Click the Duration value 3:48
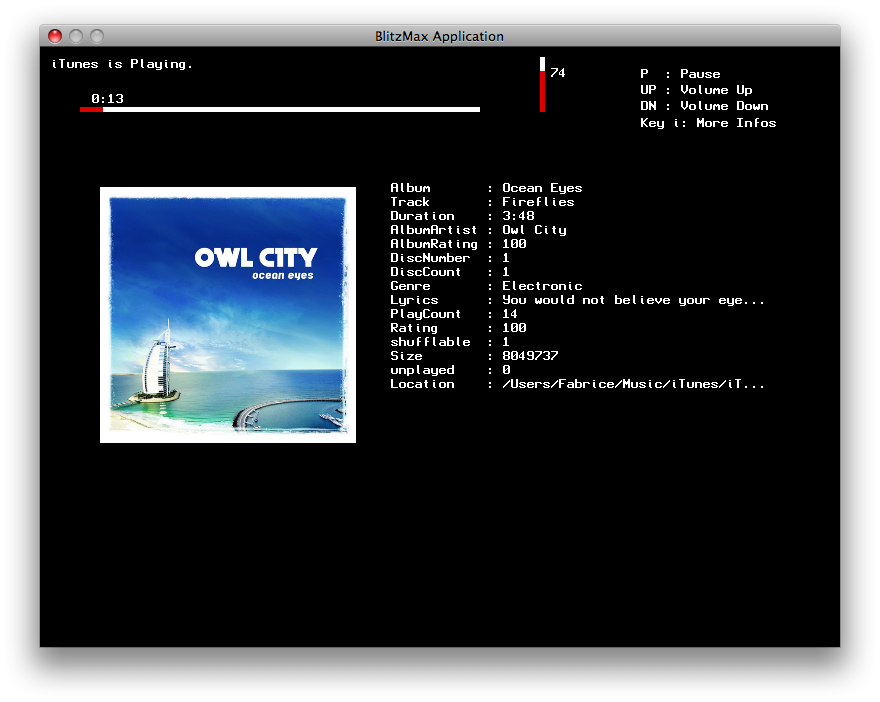This screenshot has height=702, width=880. point(518,216)
